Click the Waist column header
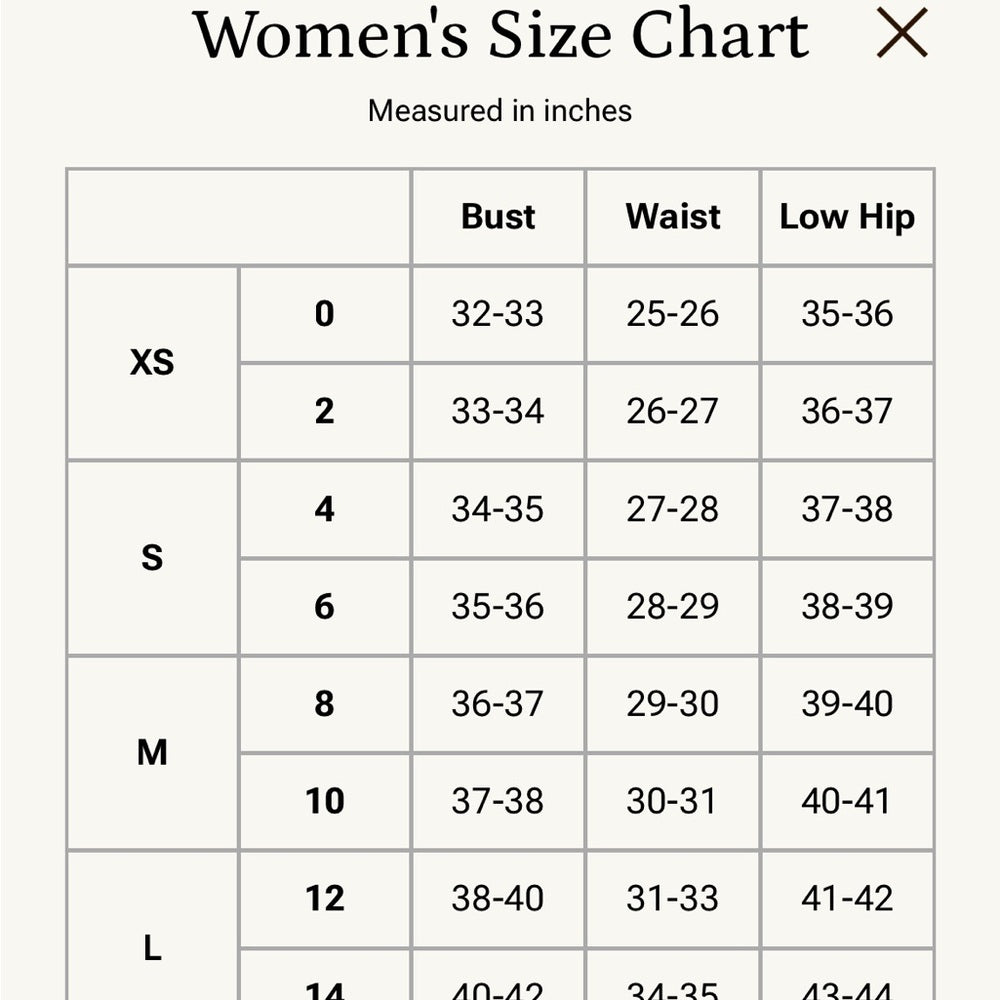1000x1000 pixels. [x=673, y=217]
